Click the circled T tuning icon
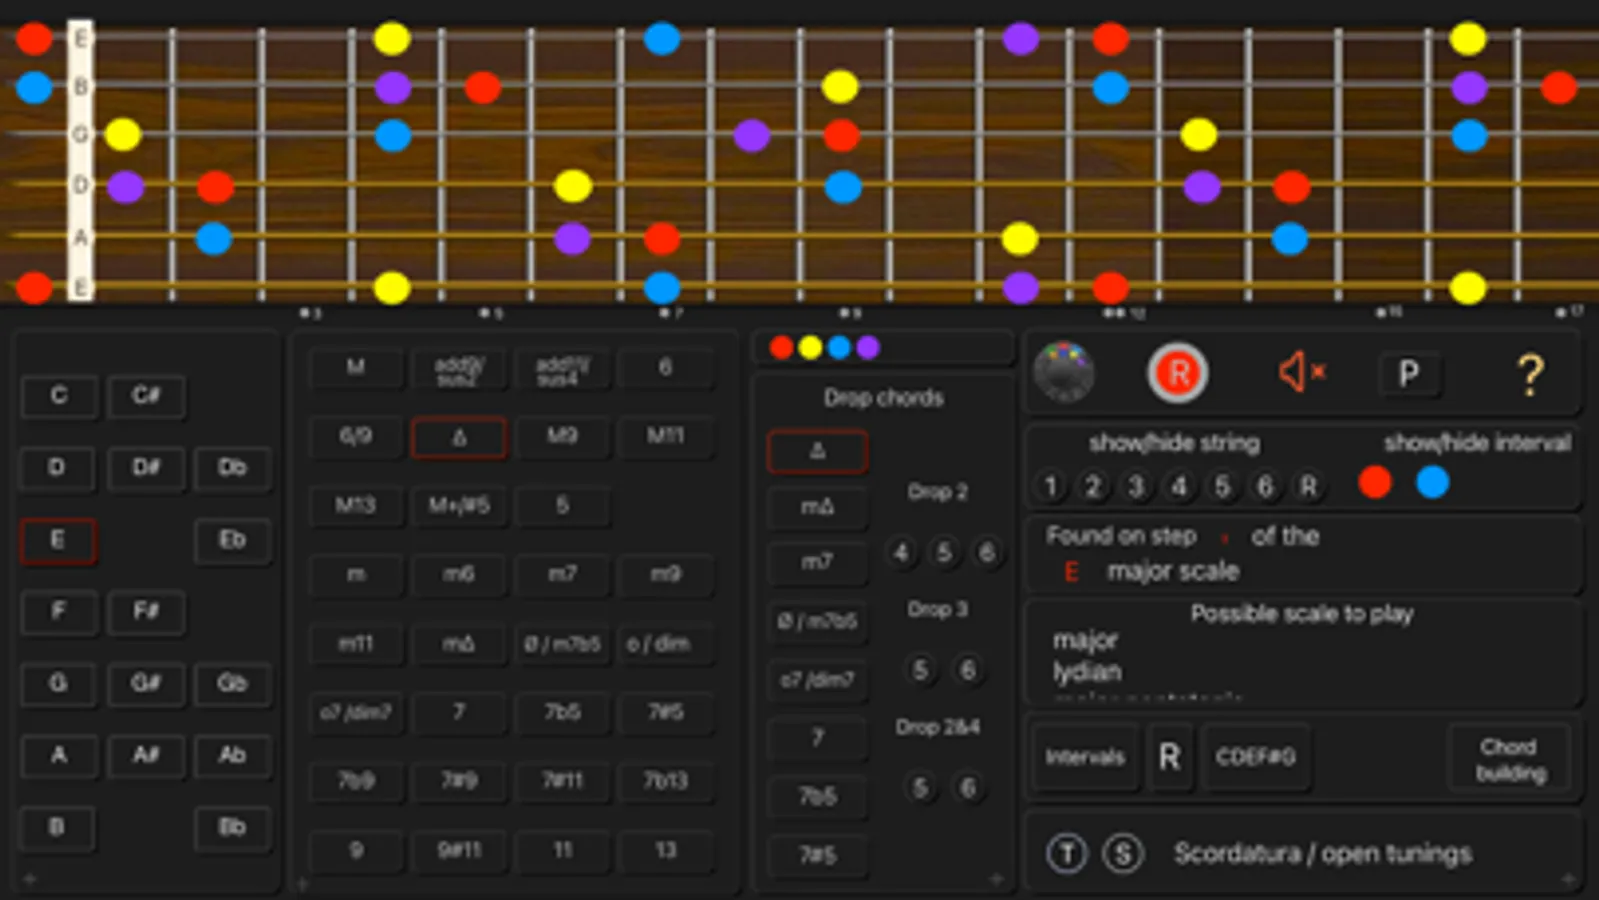This screenshot has width=1599, height=900. 1066,853
